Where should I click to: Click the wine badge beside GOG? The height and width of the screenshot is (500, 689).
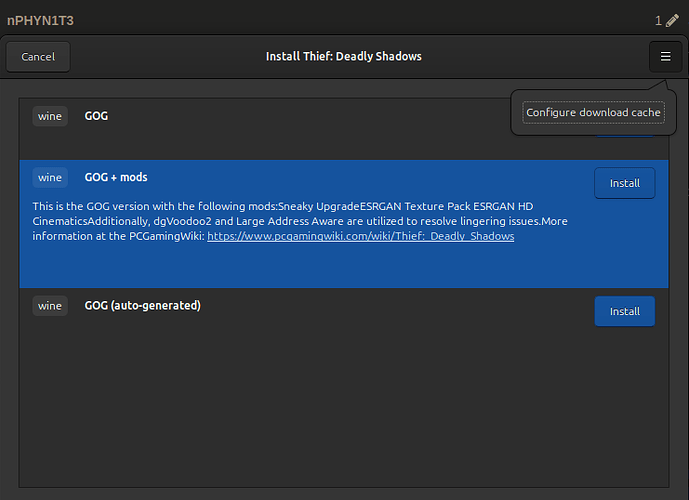(x=50, y=116)
